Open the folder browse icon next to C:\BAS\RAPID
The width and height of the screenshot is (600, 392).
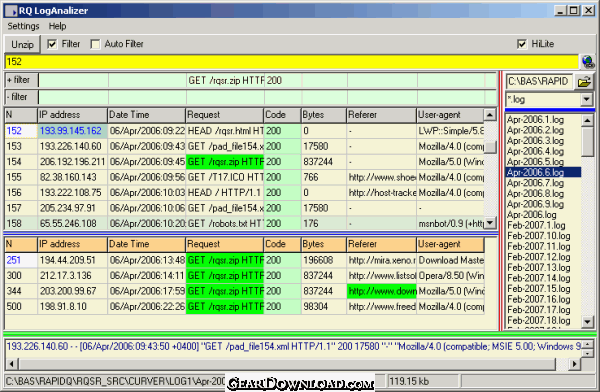584,82
